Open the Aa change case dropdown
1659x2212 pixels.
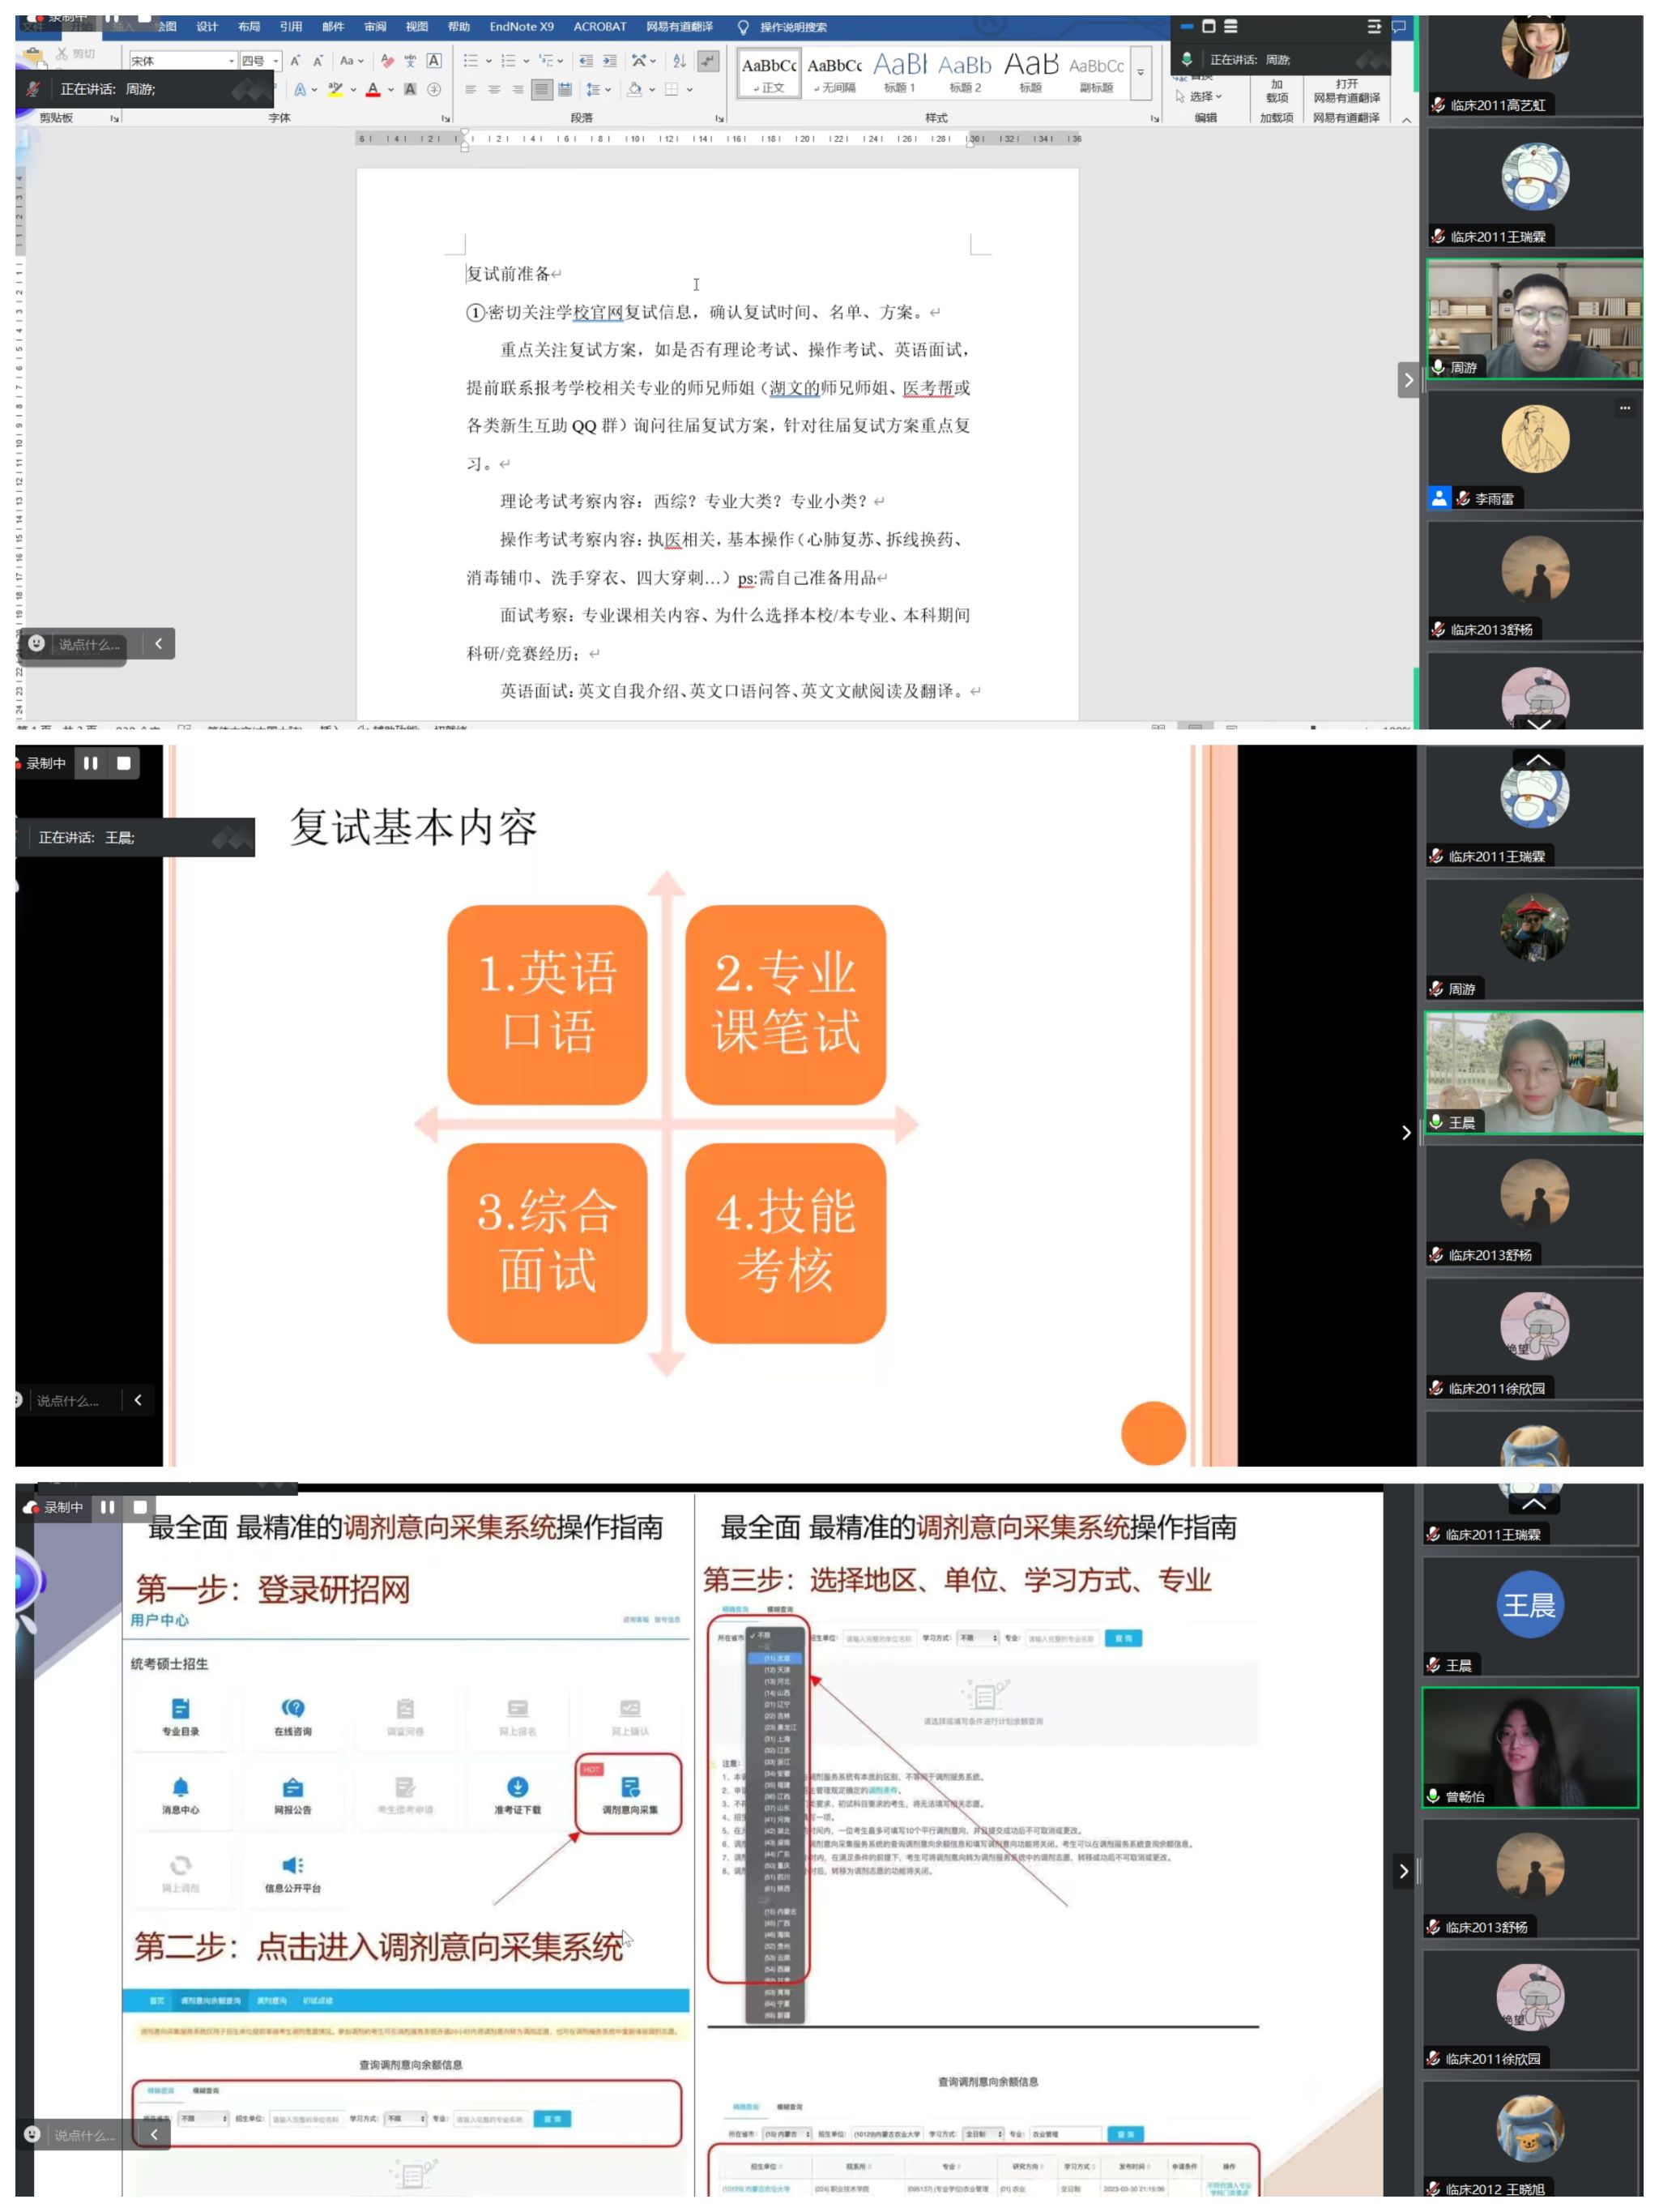coord(351,61)
